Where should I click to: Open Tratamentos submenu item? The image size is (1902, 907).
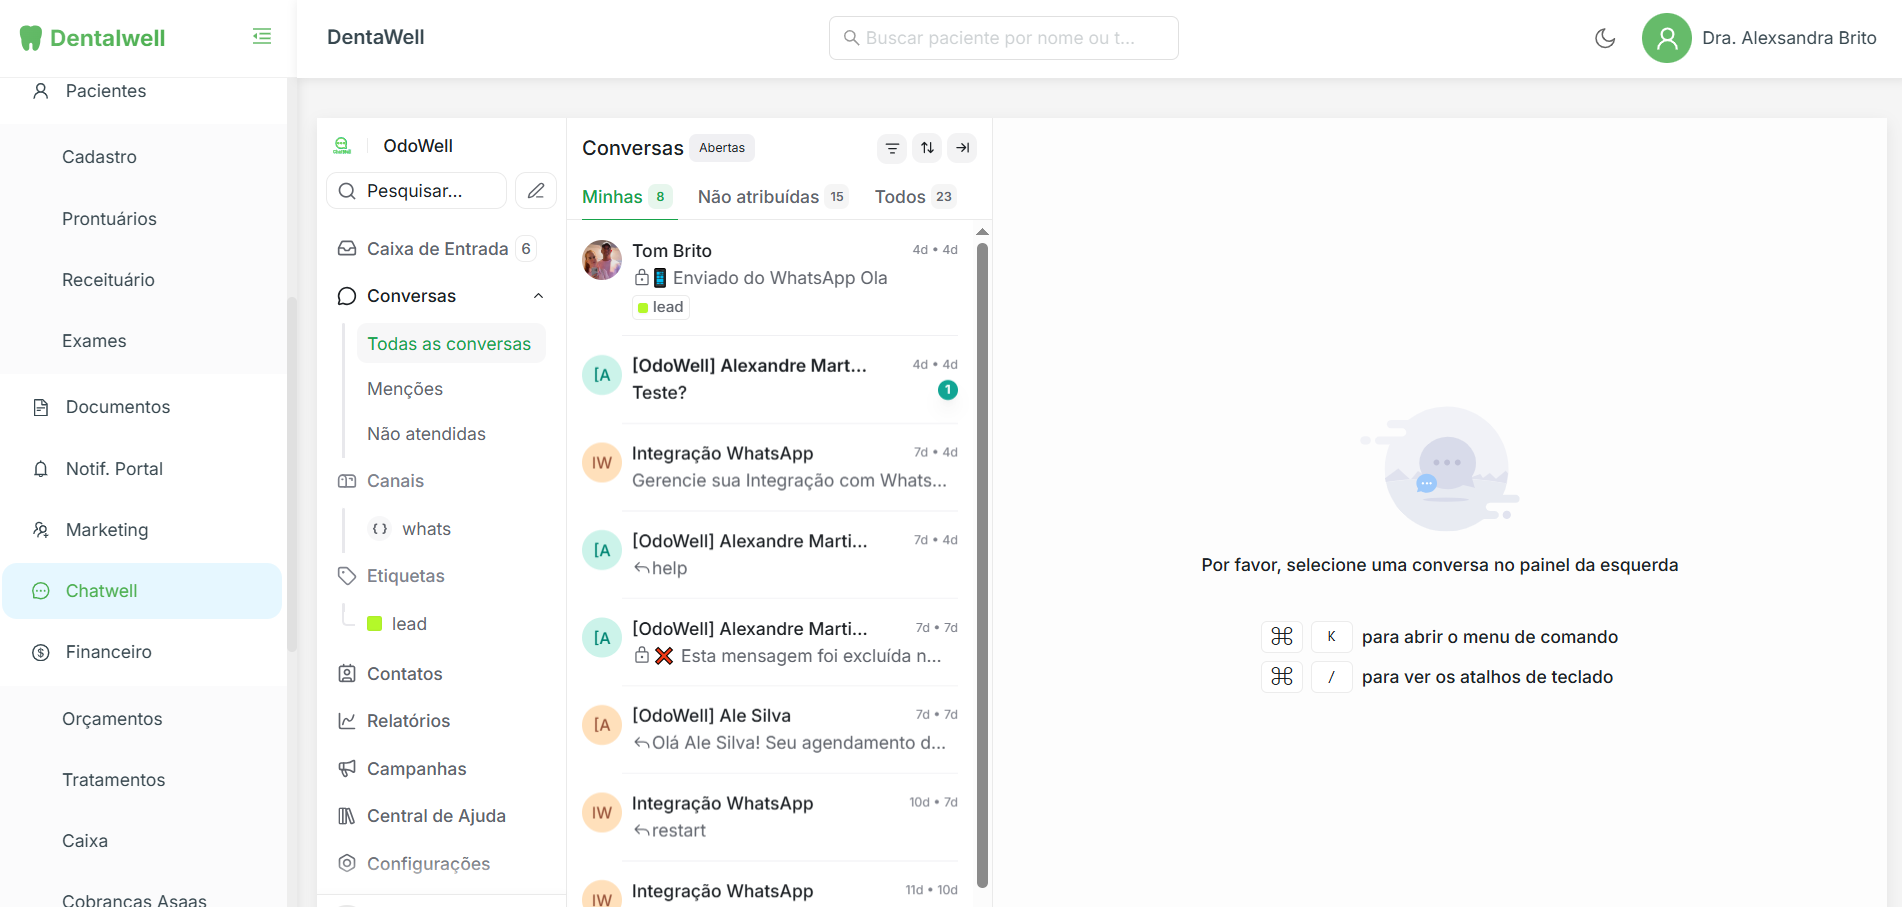coord(114,780)
